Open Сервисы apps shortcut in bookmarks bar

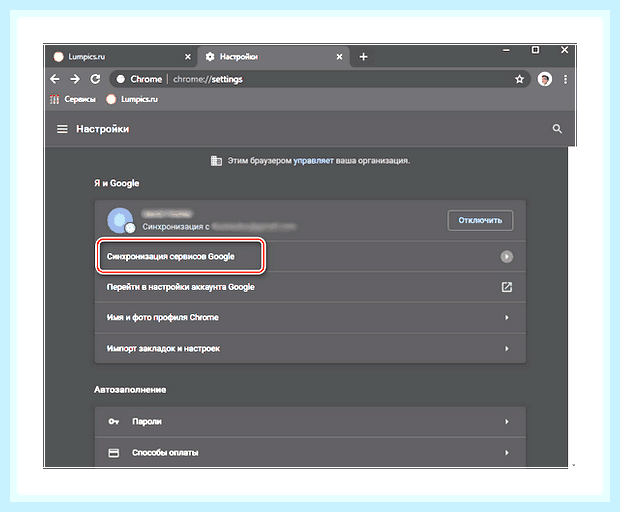pos(73,99)
